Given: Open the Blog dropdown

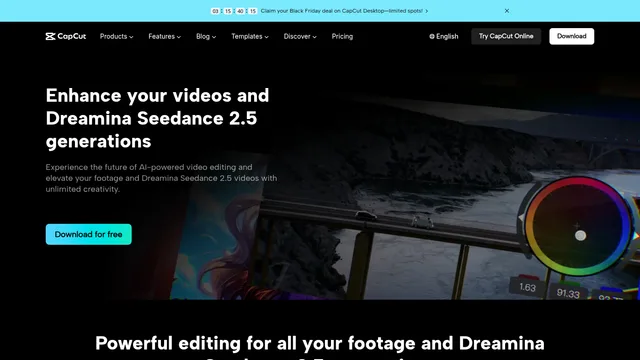Looking at the screenshot, I should pos(206,36).
